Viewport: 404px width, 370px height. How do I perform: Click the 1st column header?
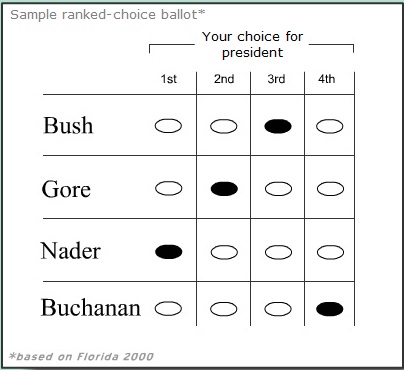tap(169, 79)
